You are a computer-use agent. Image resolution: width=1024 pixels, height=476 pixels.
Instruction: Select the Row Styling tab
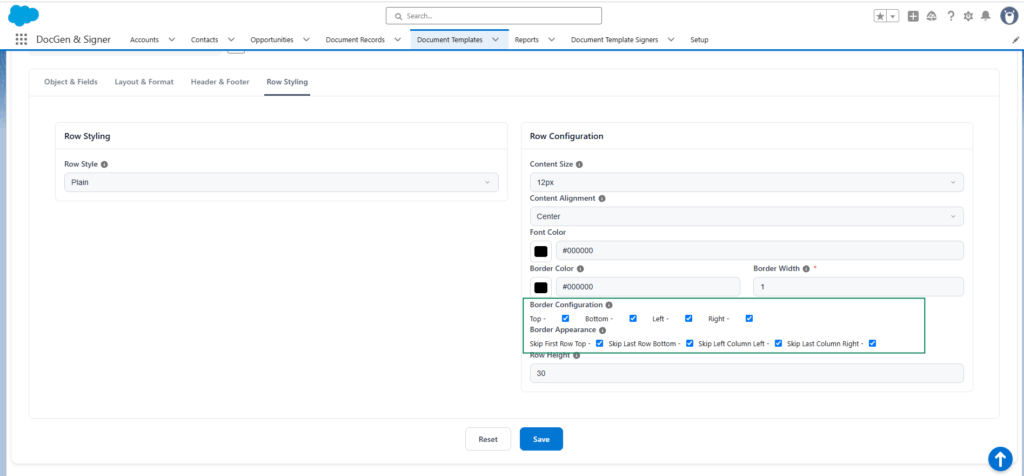coord(287,82)
